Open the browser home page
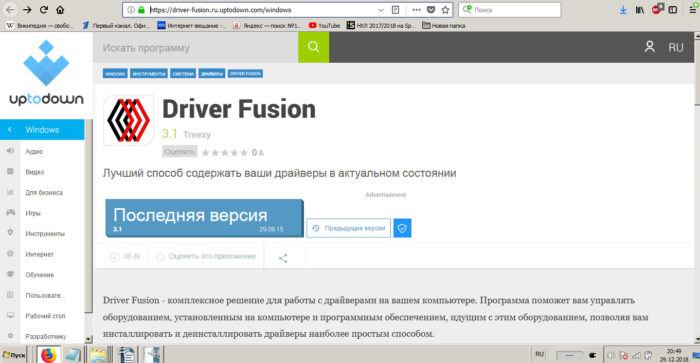The height and width of the screenshot is (363, 700). 60,9
